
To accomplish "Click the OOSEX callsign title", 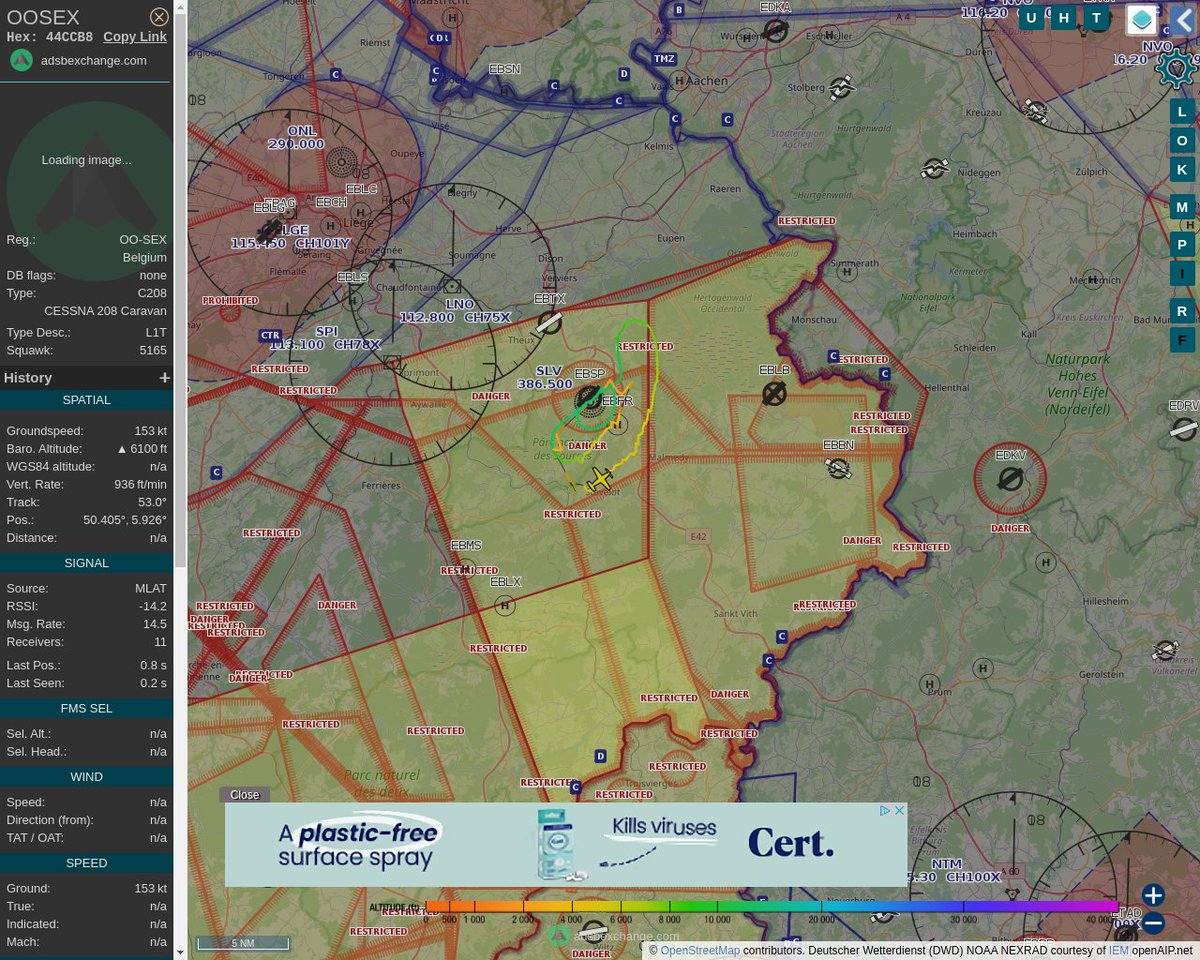I will click(43, 17).
